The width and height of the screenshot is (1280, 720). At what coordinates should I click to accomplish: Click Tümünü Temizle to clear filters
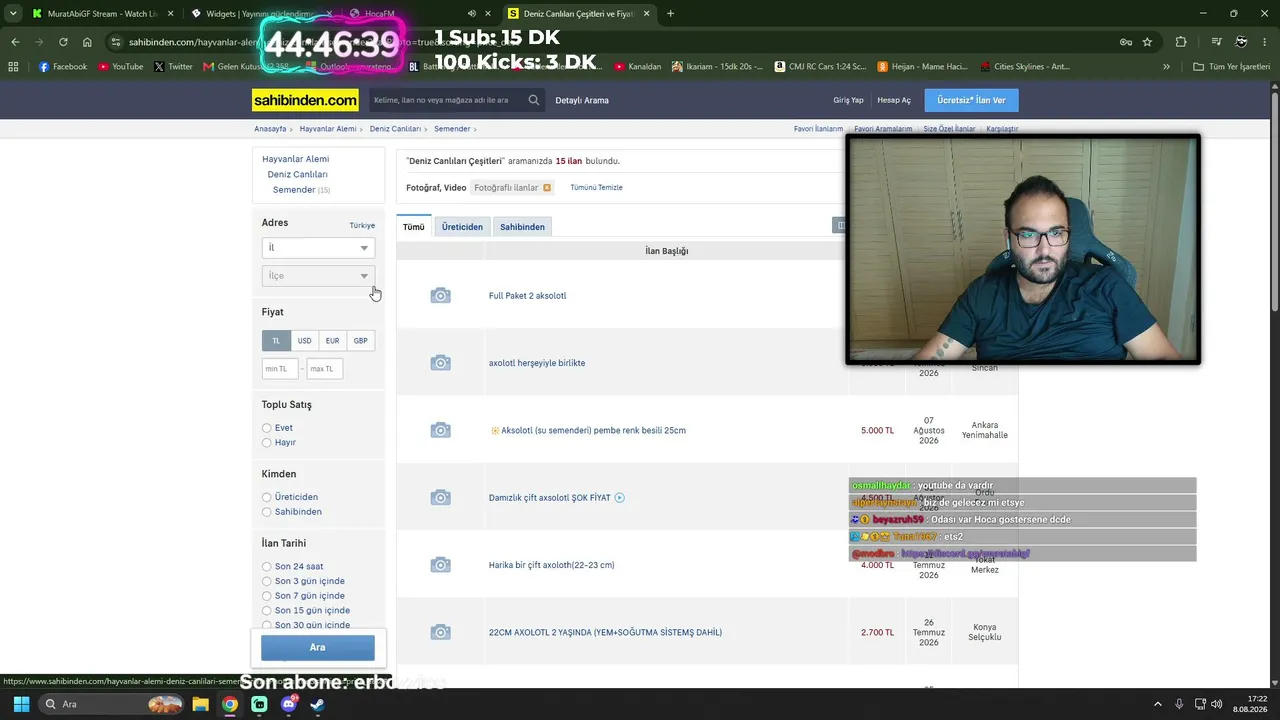(596, 188)
